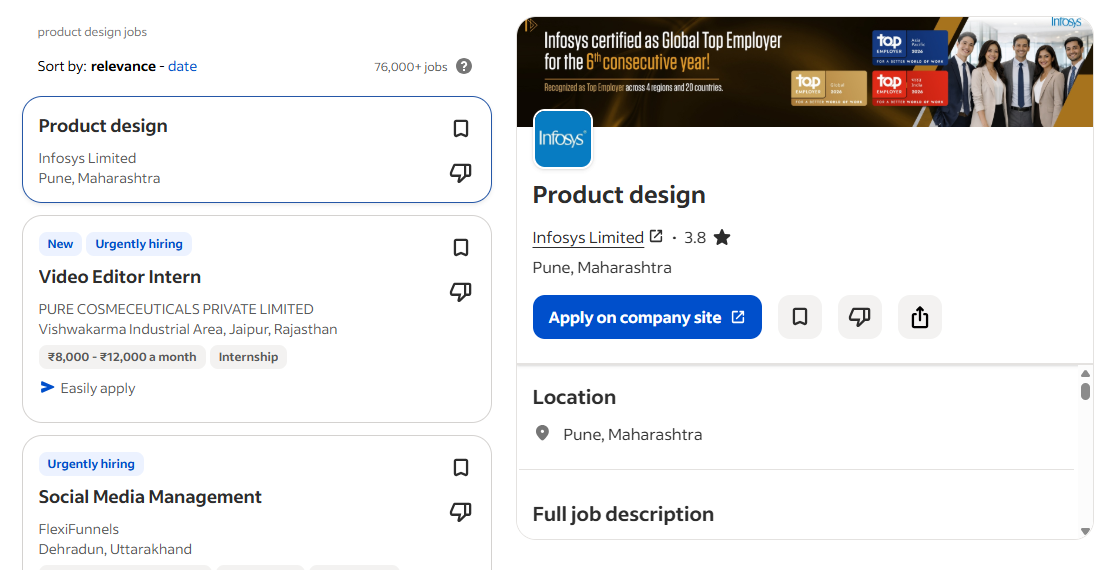This screenshot has height=570, width=1113.
Task: Bookmark the Video Editor Intern job
Action: 461,248
